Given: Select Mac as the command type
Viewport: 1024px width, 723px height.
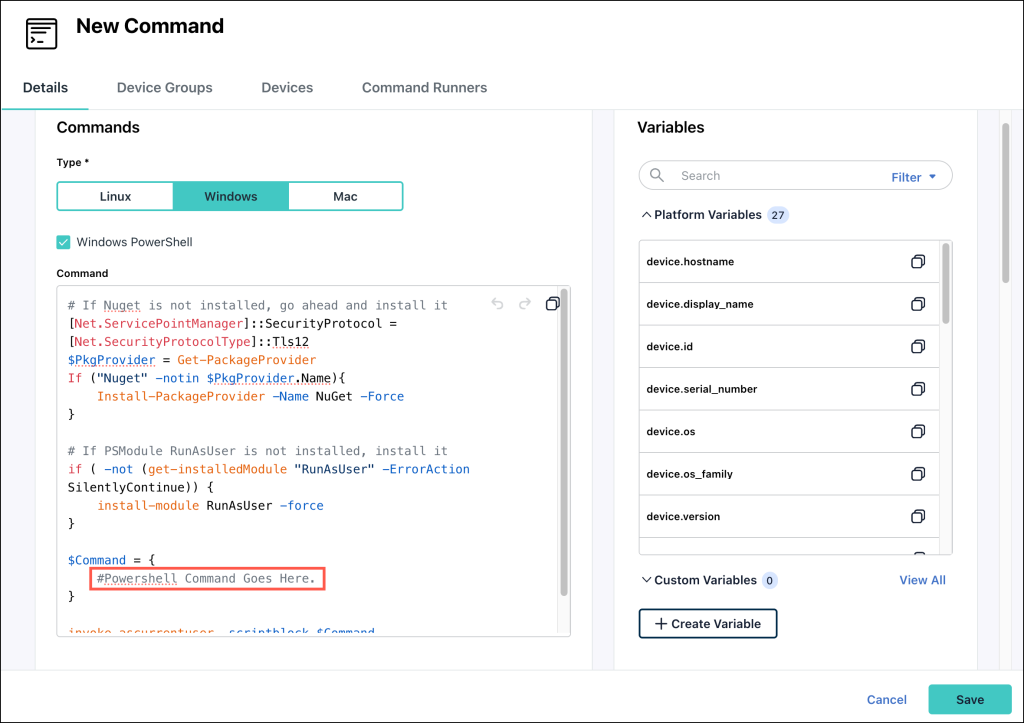Looking at the screenshot, I should pyautogui.click(x=345, y=196).
